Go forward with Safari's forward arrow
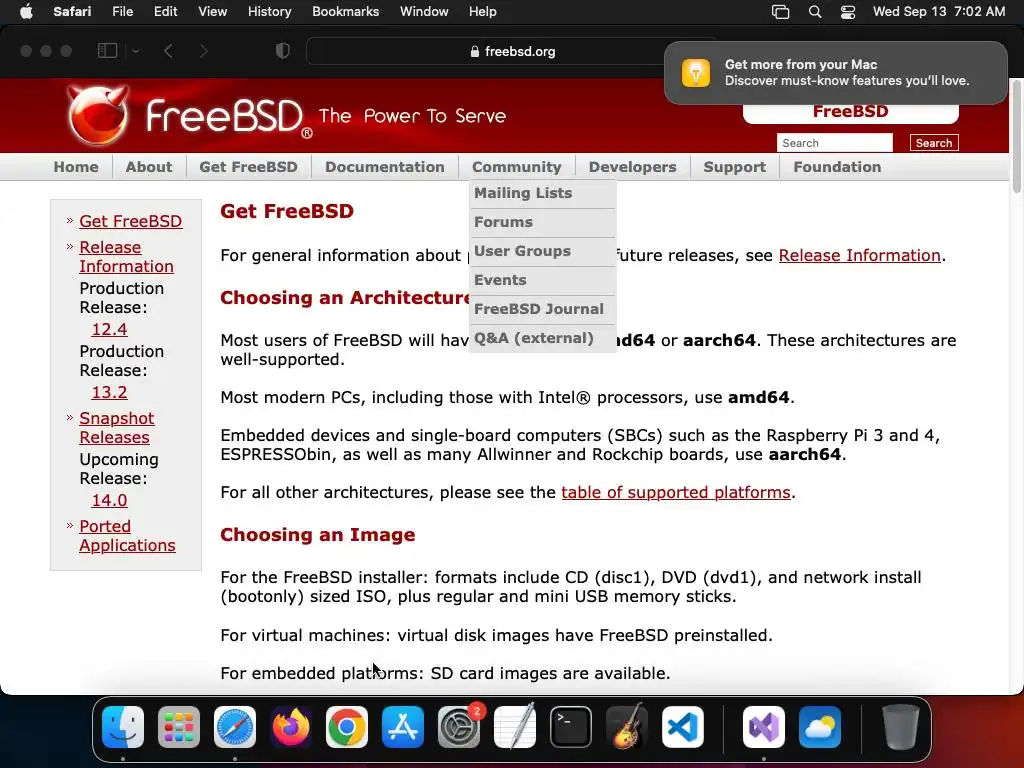1024x768 pixels. (203, 51)
